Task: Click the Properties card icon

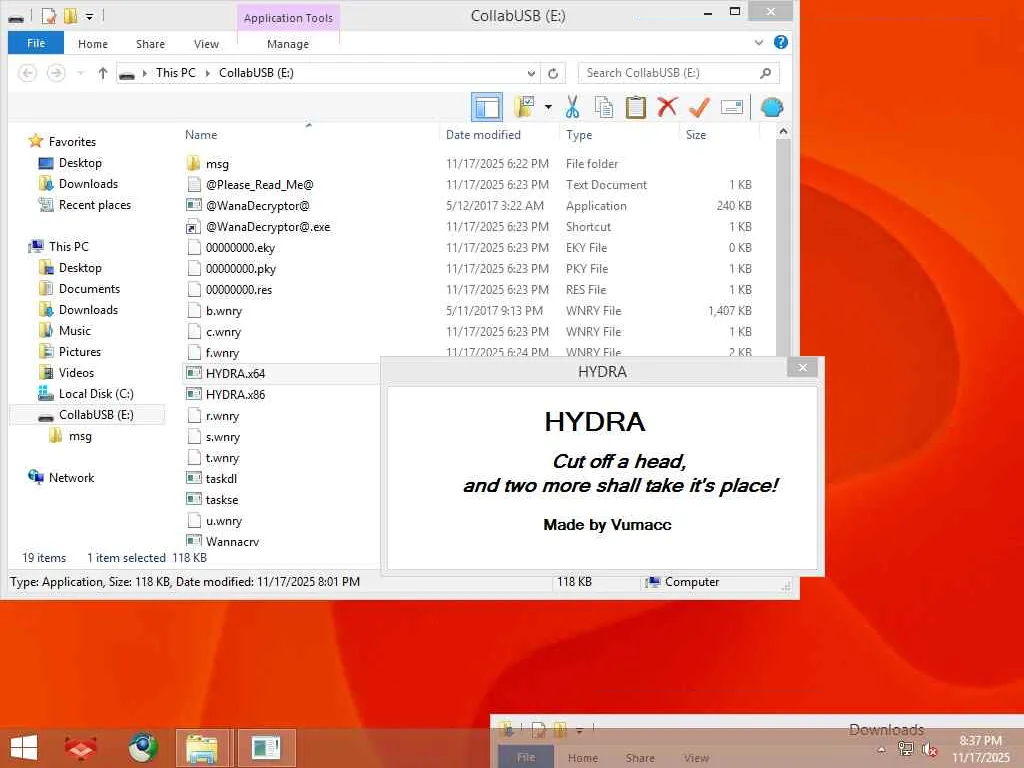Action: (731, 107)
